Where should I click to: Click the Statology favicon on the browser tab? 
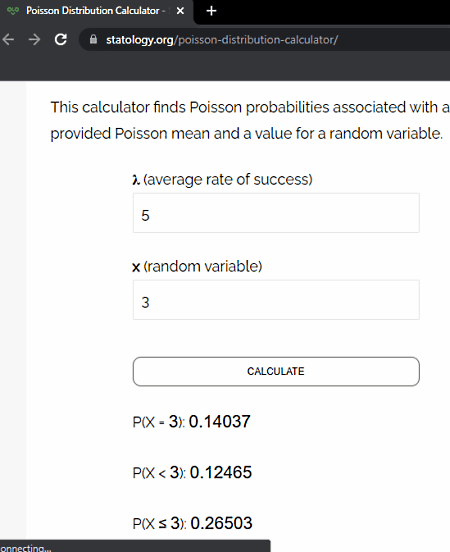click(13, 11)
